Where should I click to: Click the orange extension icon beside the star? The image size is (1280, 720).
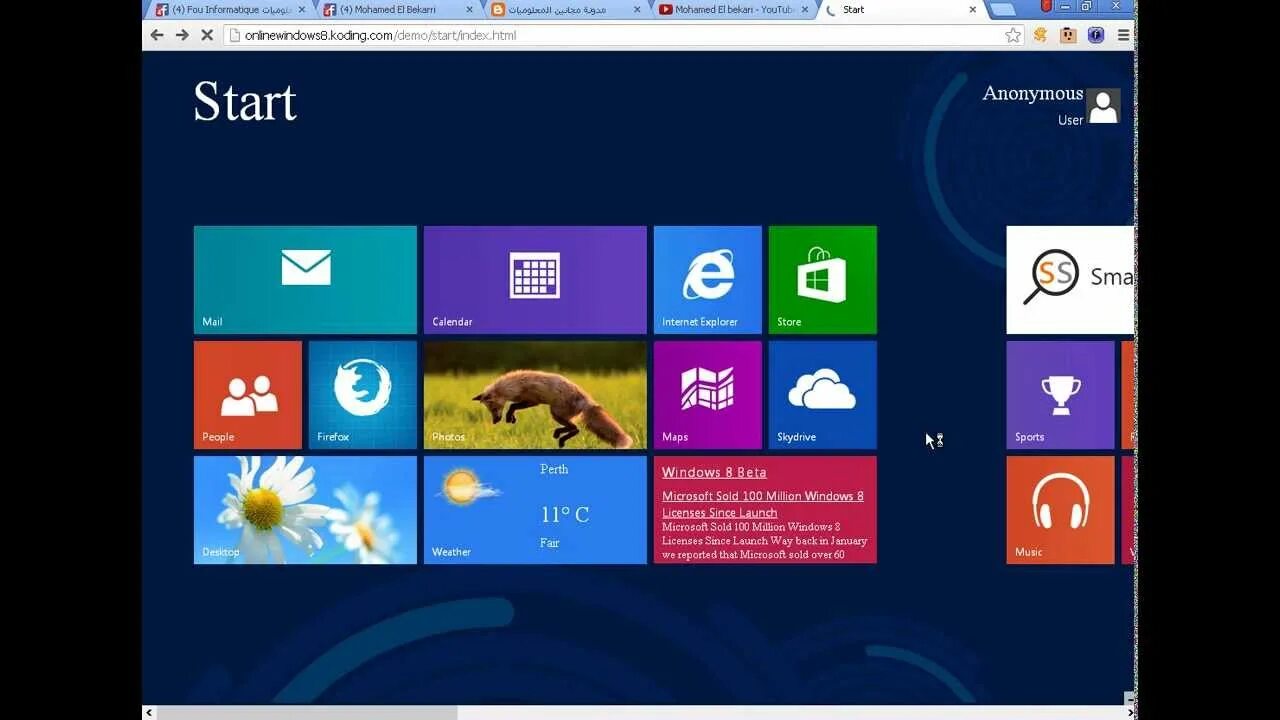(x=1041, y=35)
